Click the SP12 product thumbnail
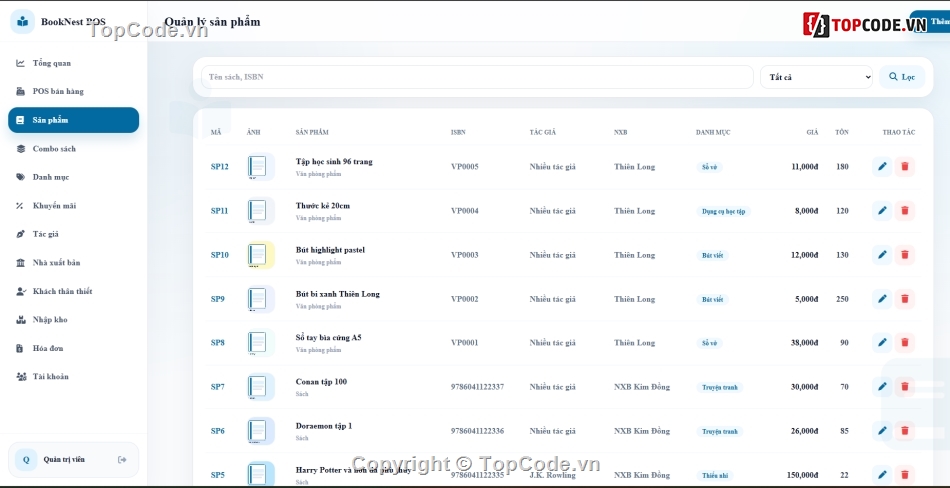950x488 pixels. point(261,167)
